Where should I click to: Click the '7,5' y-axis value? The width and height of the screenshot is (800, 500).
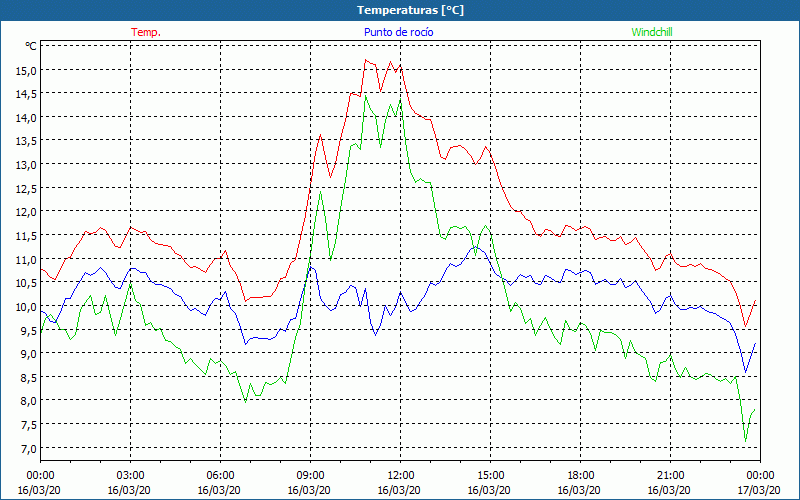tap(29, 425)
